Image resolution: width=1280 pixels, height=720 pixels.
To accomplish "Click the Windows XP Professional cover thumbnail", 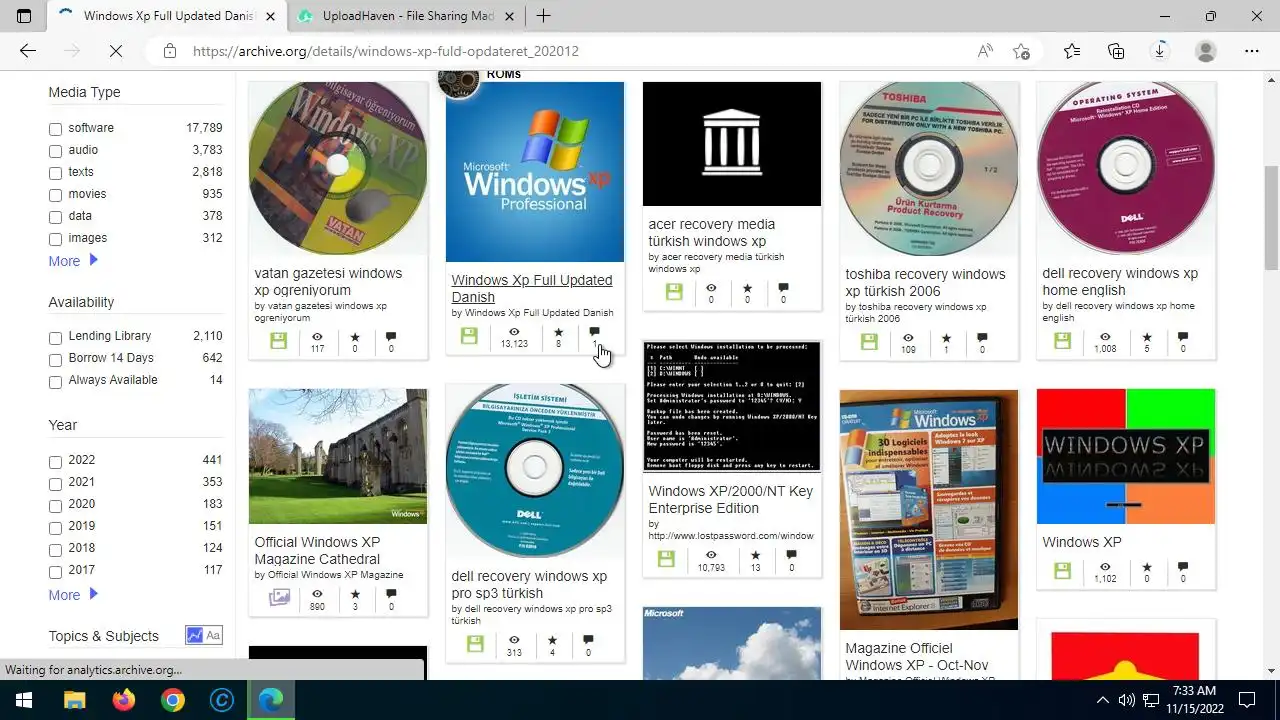I will 535,172.
